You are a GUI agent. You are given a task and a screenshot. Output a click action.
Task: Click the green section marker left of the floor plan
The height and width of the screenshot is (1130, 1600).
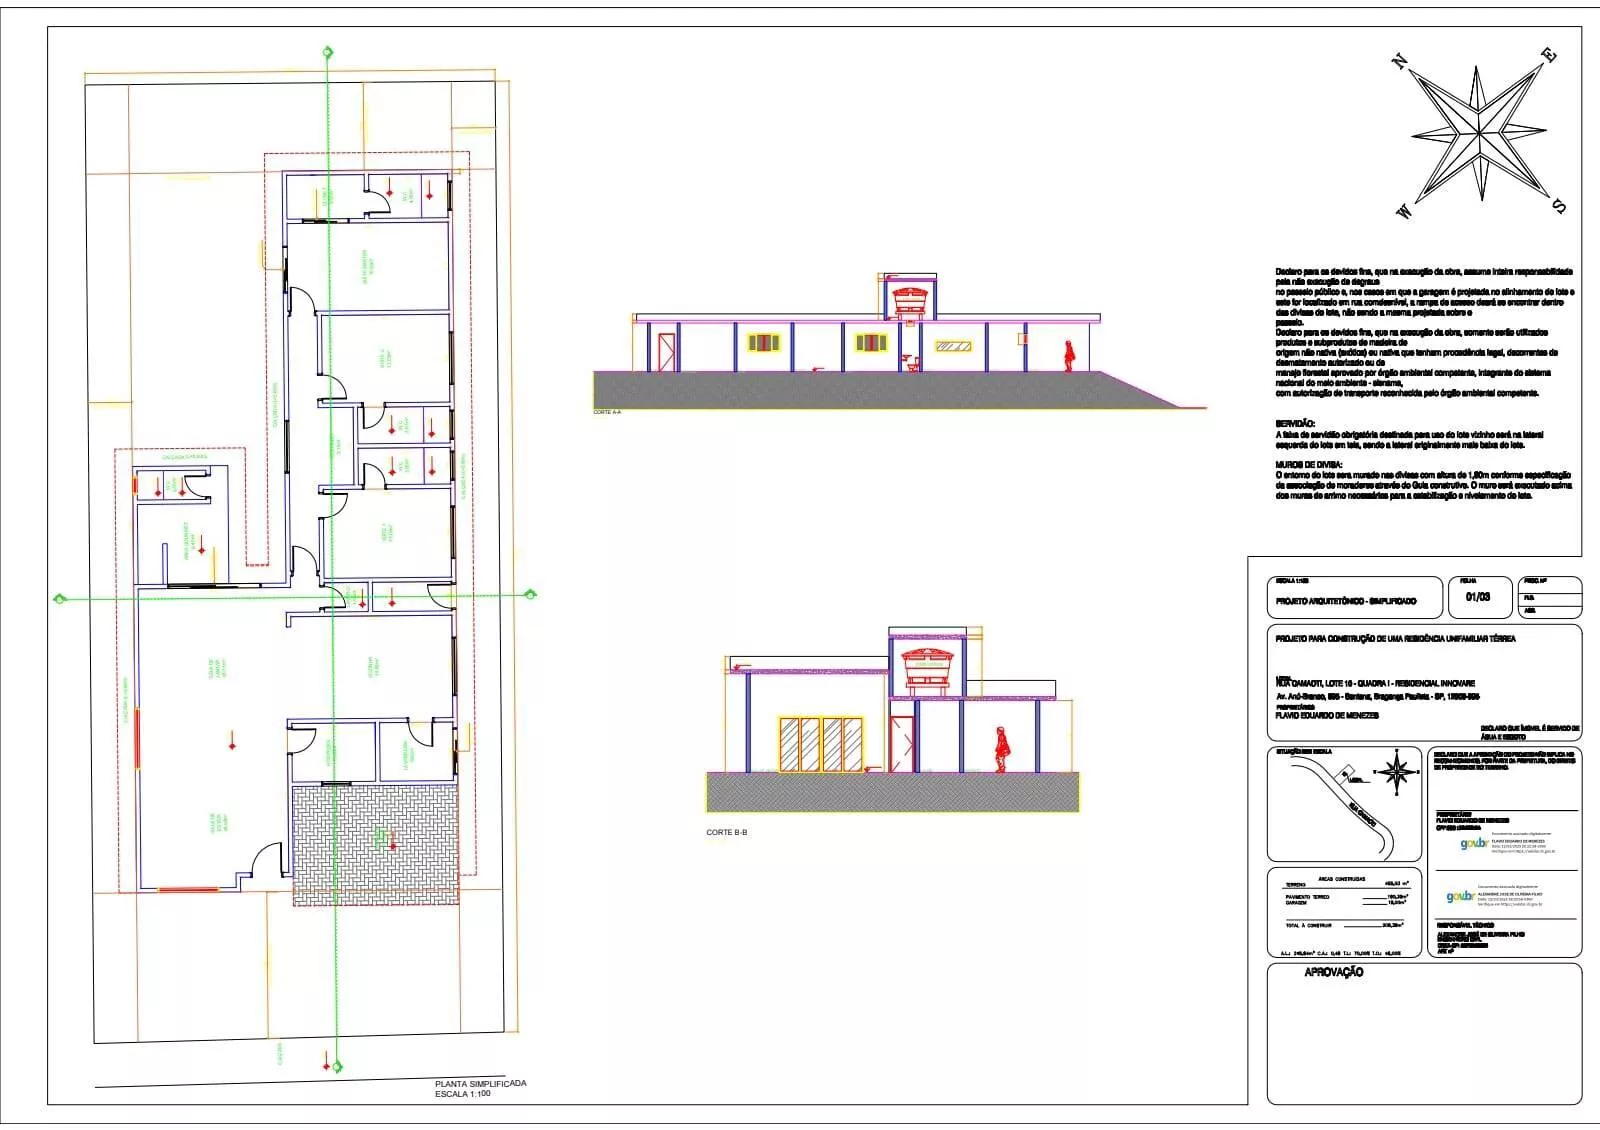point(59,599)
